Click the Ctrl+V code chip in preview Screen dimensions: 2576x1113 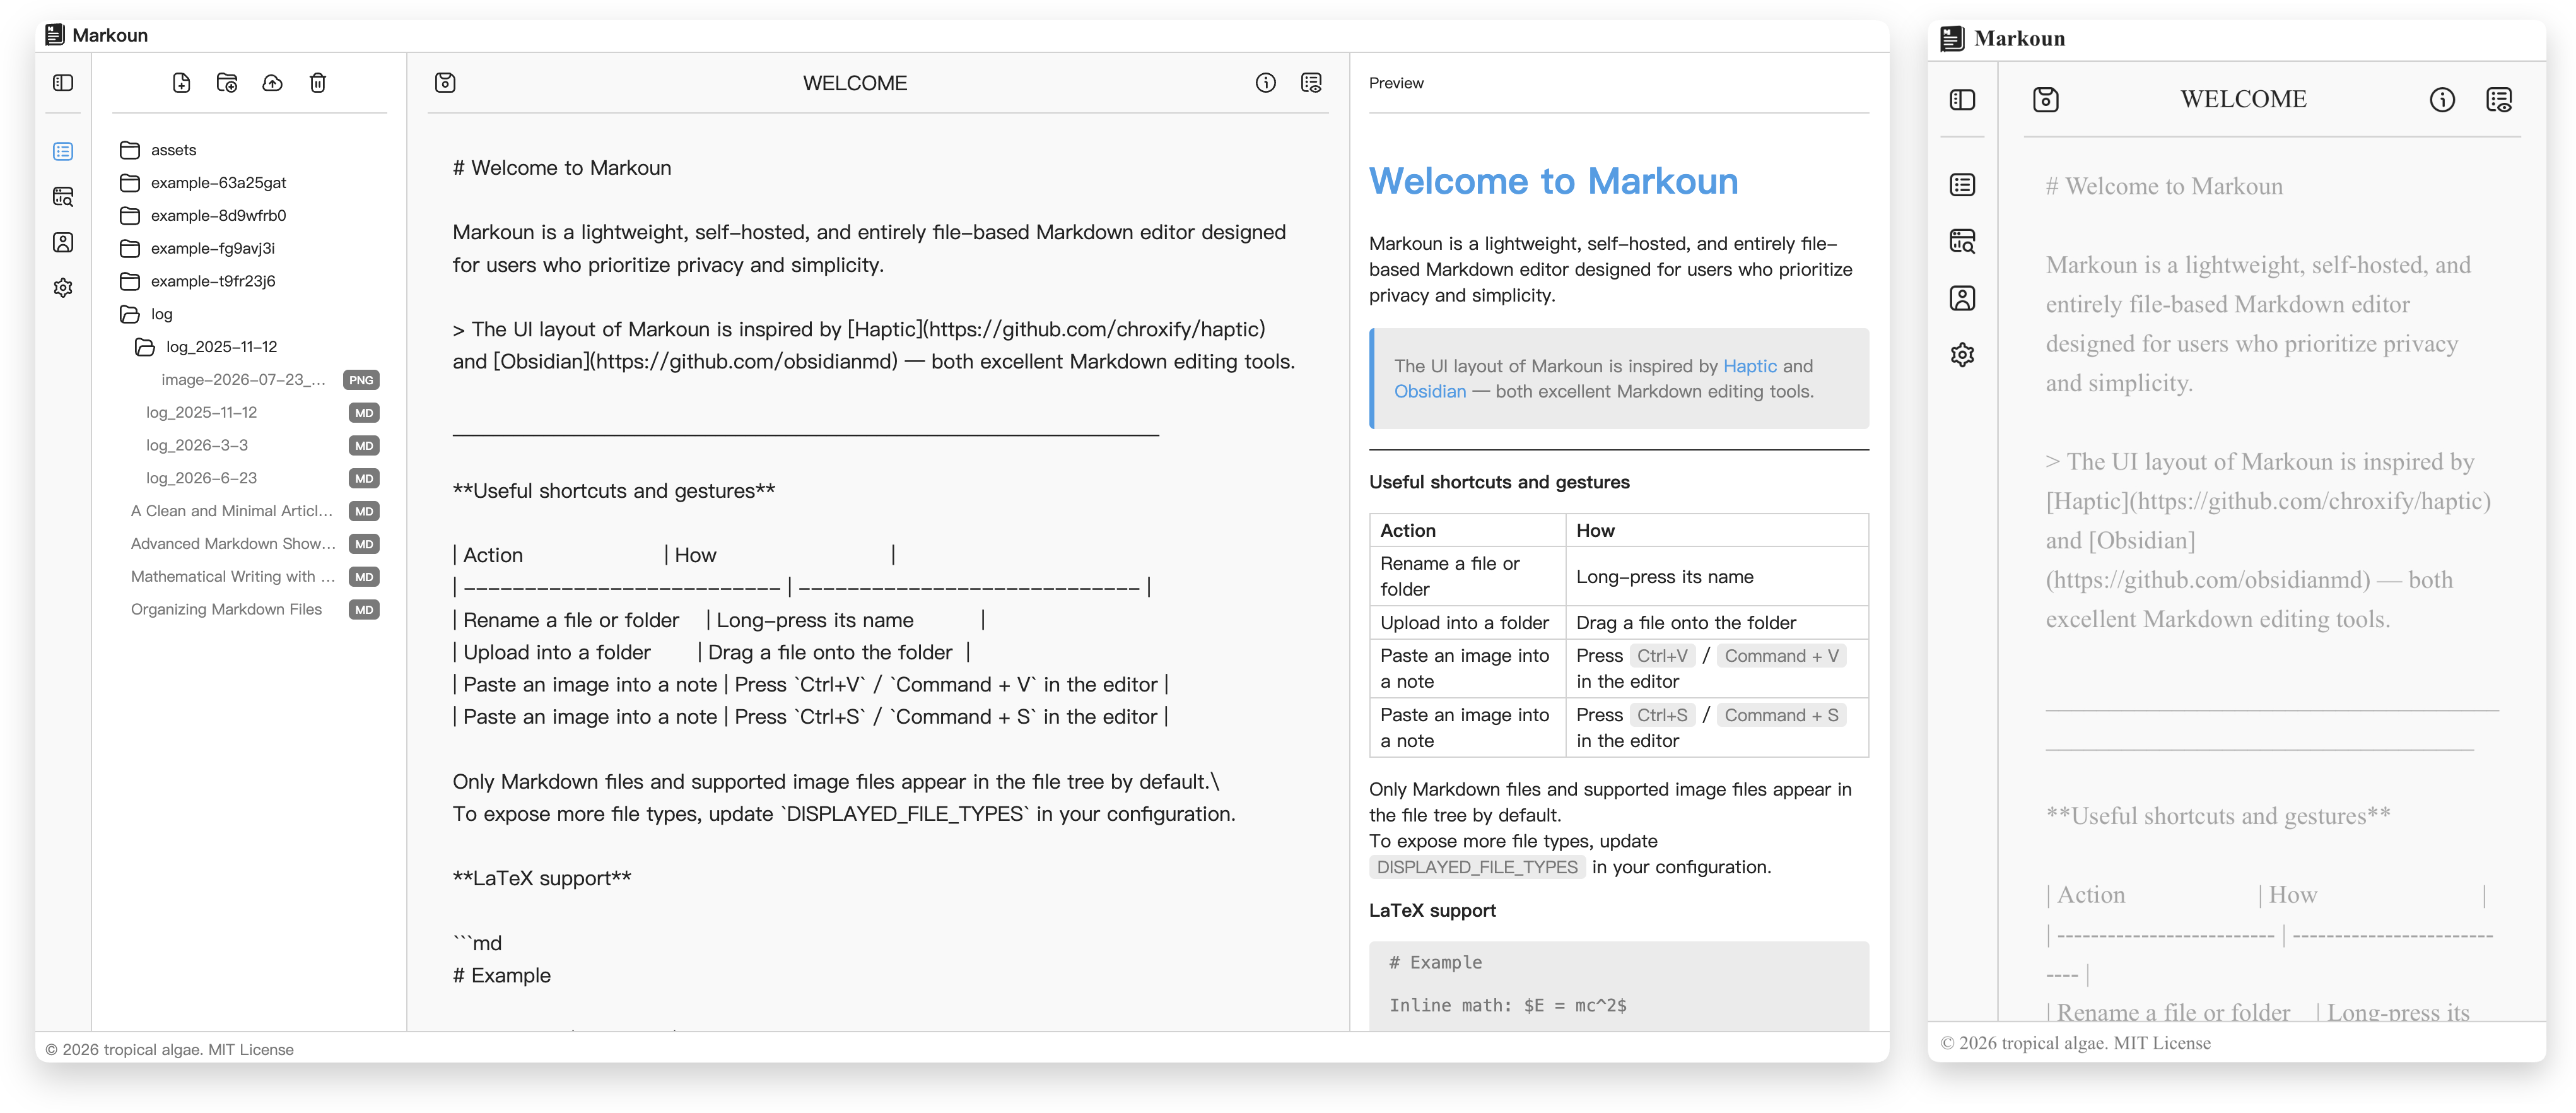pyautogui.click(x=1662, y=656)
